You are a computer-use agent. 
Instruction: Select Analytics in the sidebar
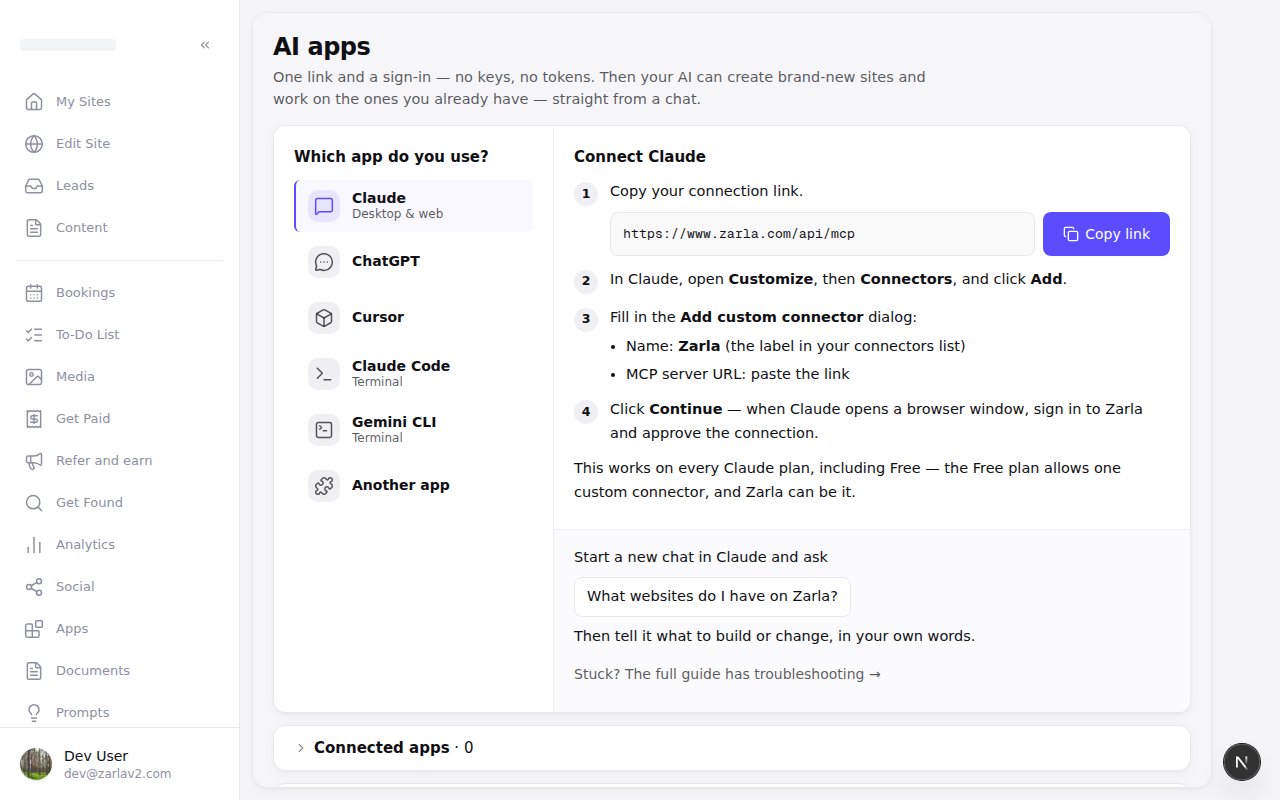point(120,545)
